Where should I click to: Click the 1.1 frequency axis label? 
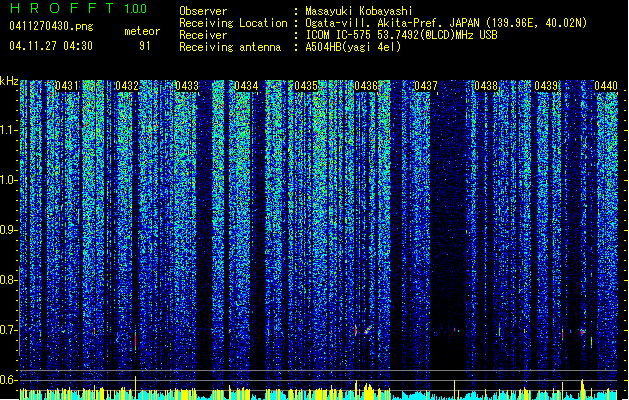click(x=9, y=130)
